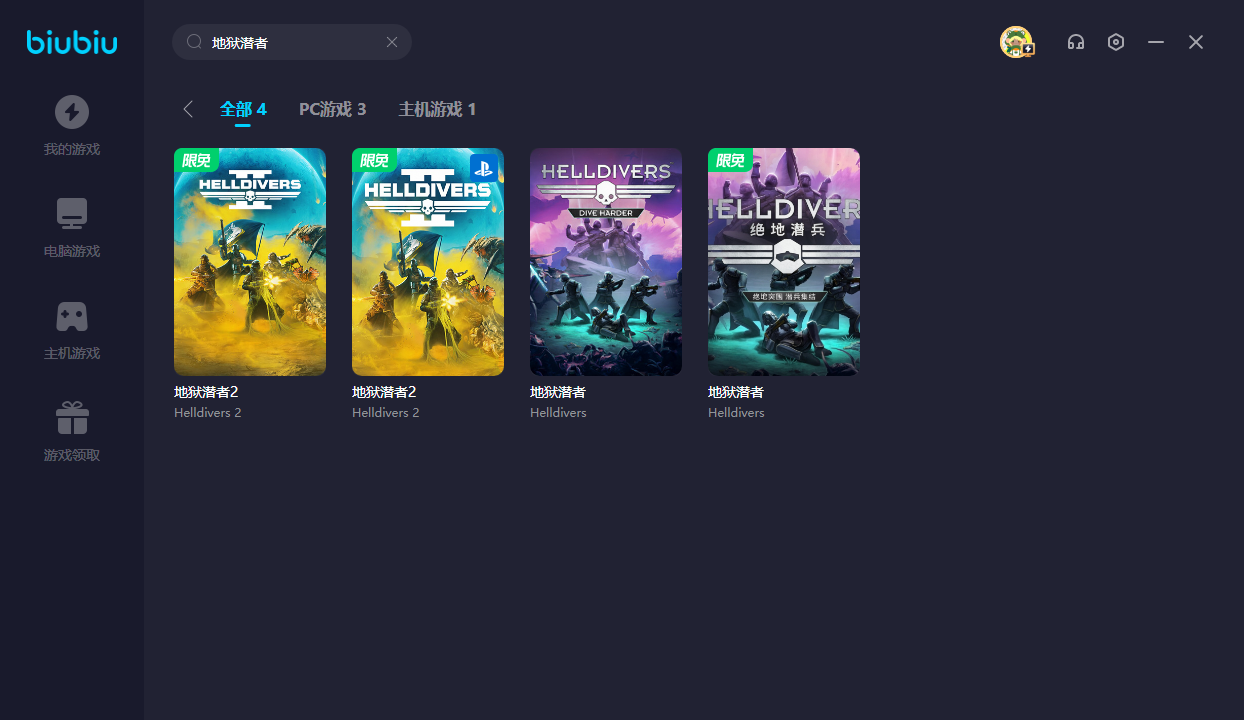Minimize the biubiu window
This screenshot has height=720, width=1244.
[1156, 42]
